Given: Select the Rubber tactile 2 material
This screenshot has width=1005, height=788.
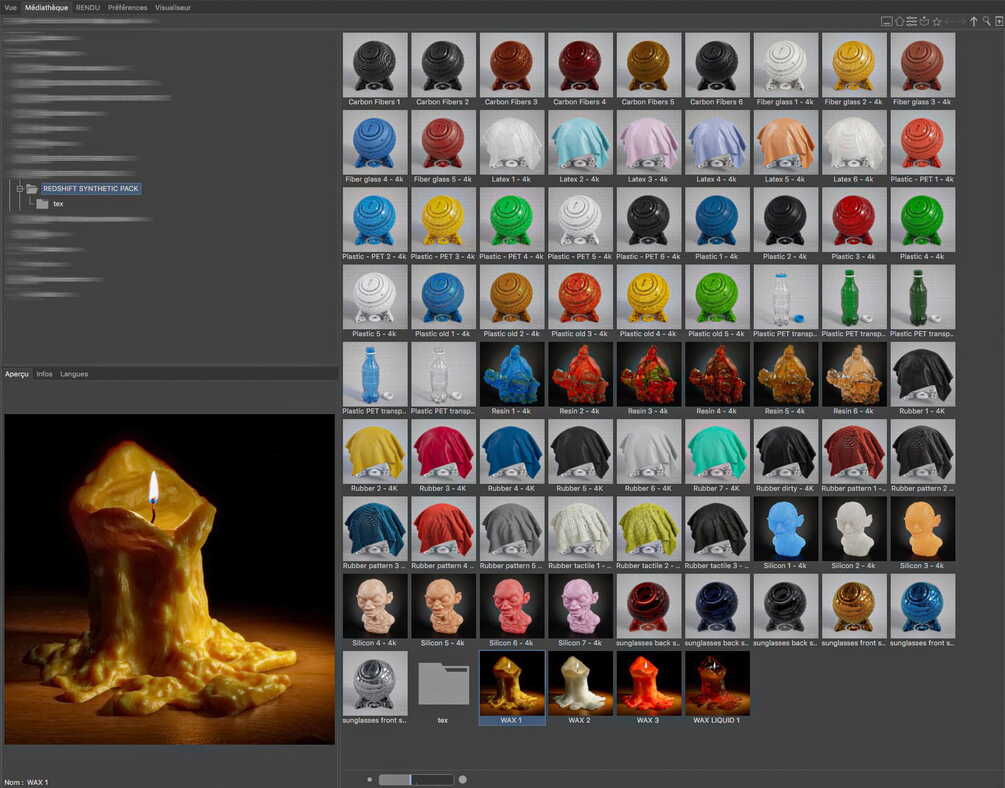Looking at the screenshot, I should (649, 533).
